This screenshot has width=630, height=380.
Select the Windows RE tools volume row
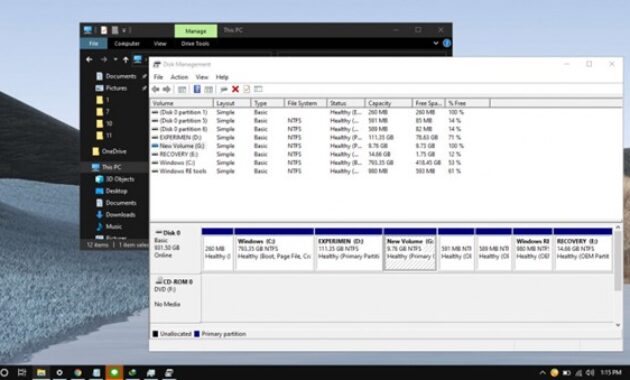click(x=309, y=171)
